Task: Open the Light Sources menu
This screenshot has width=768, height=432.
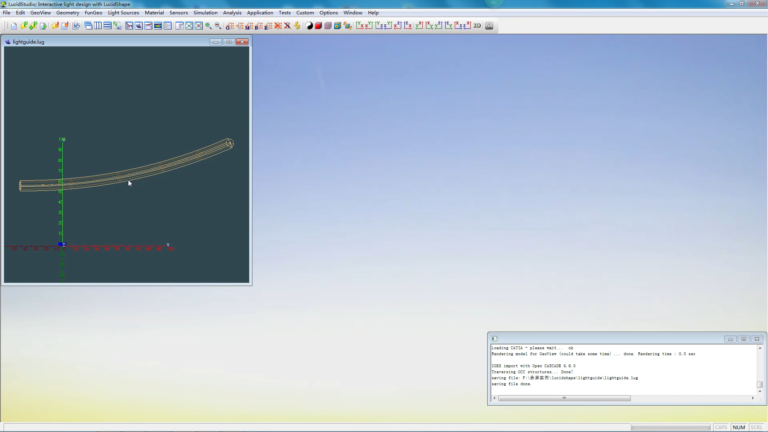Action: [x=123, y=13]
